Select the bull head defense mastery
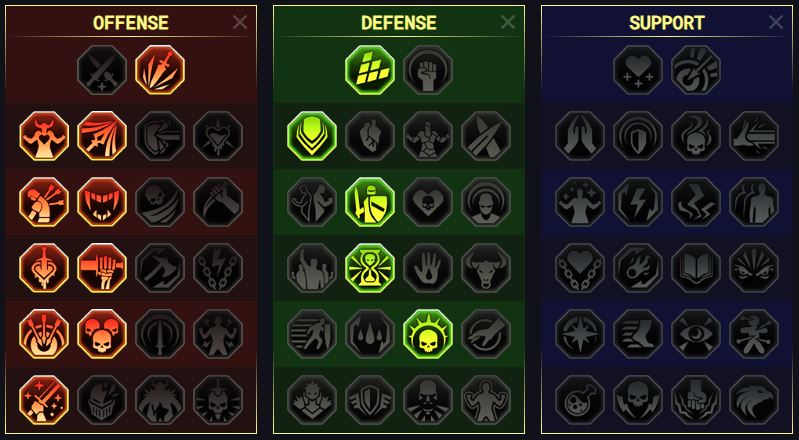Viewport: 799px width, 440px height. click(486, 268)
